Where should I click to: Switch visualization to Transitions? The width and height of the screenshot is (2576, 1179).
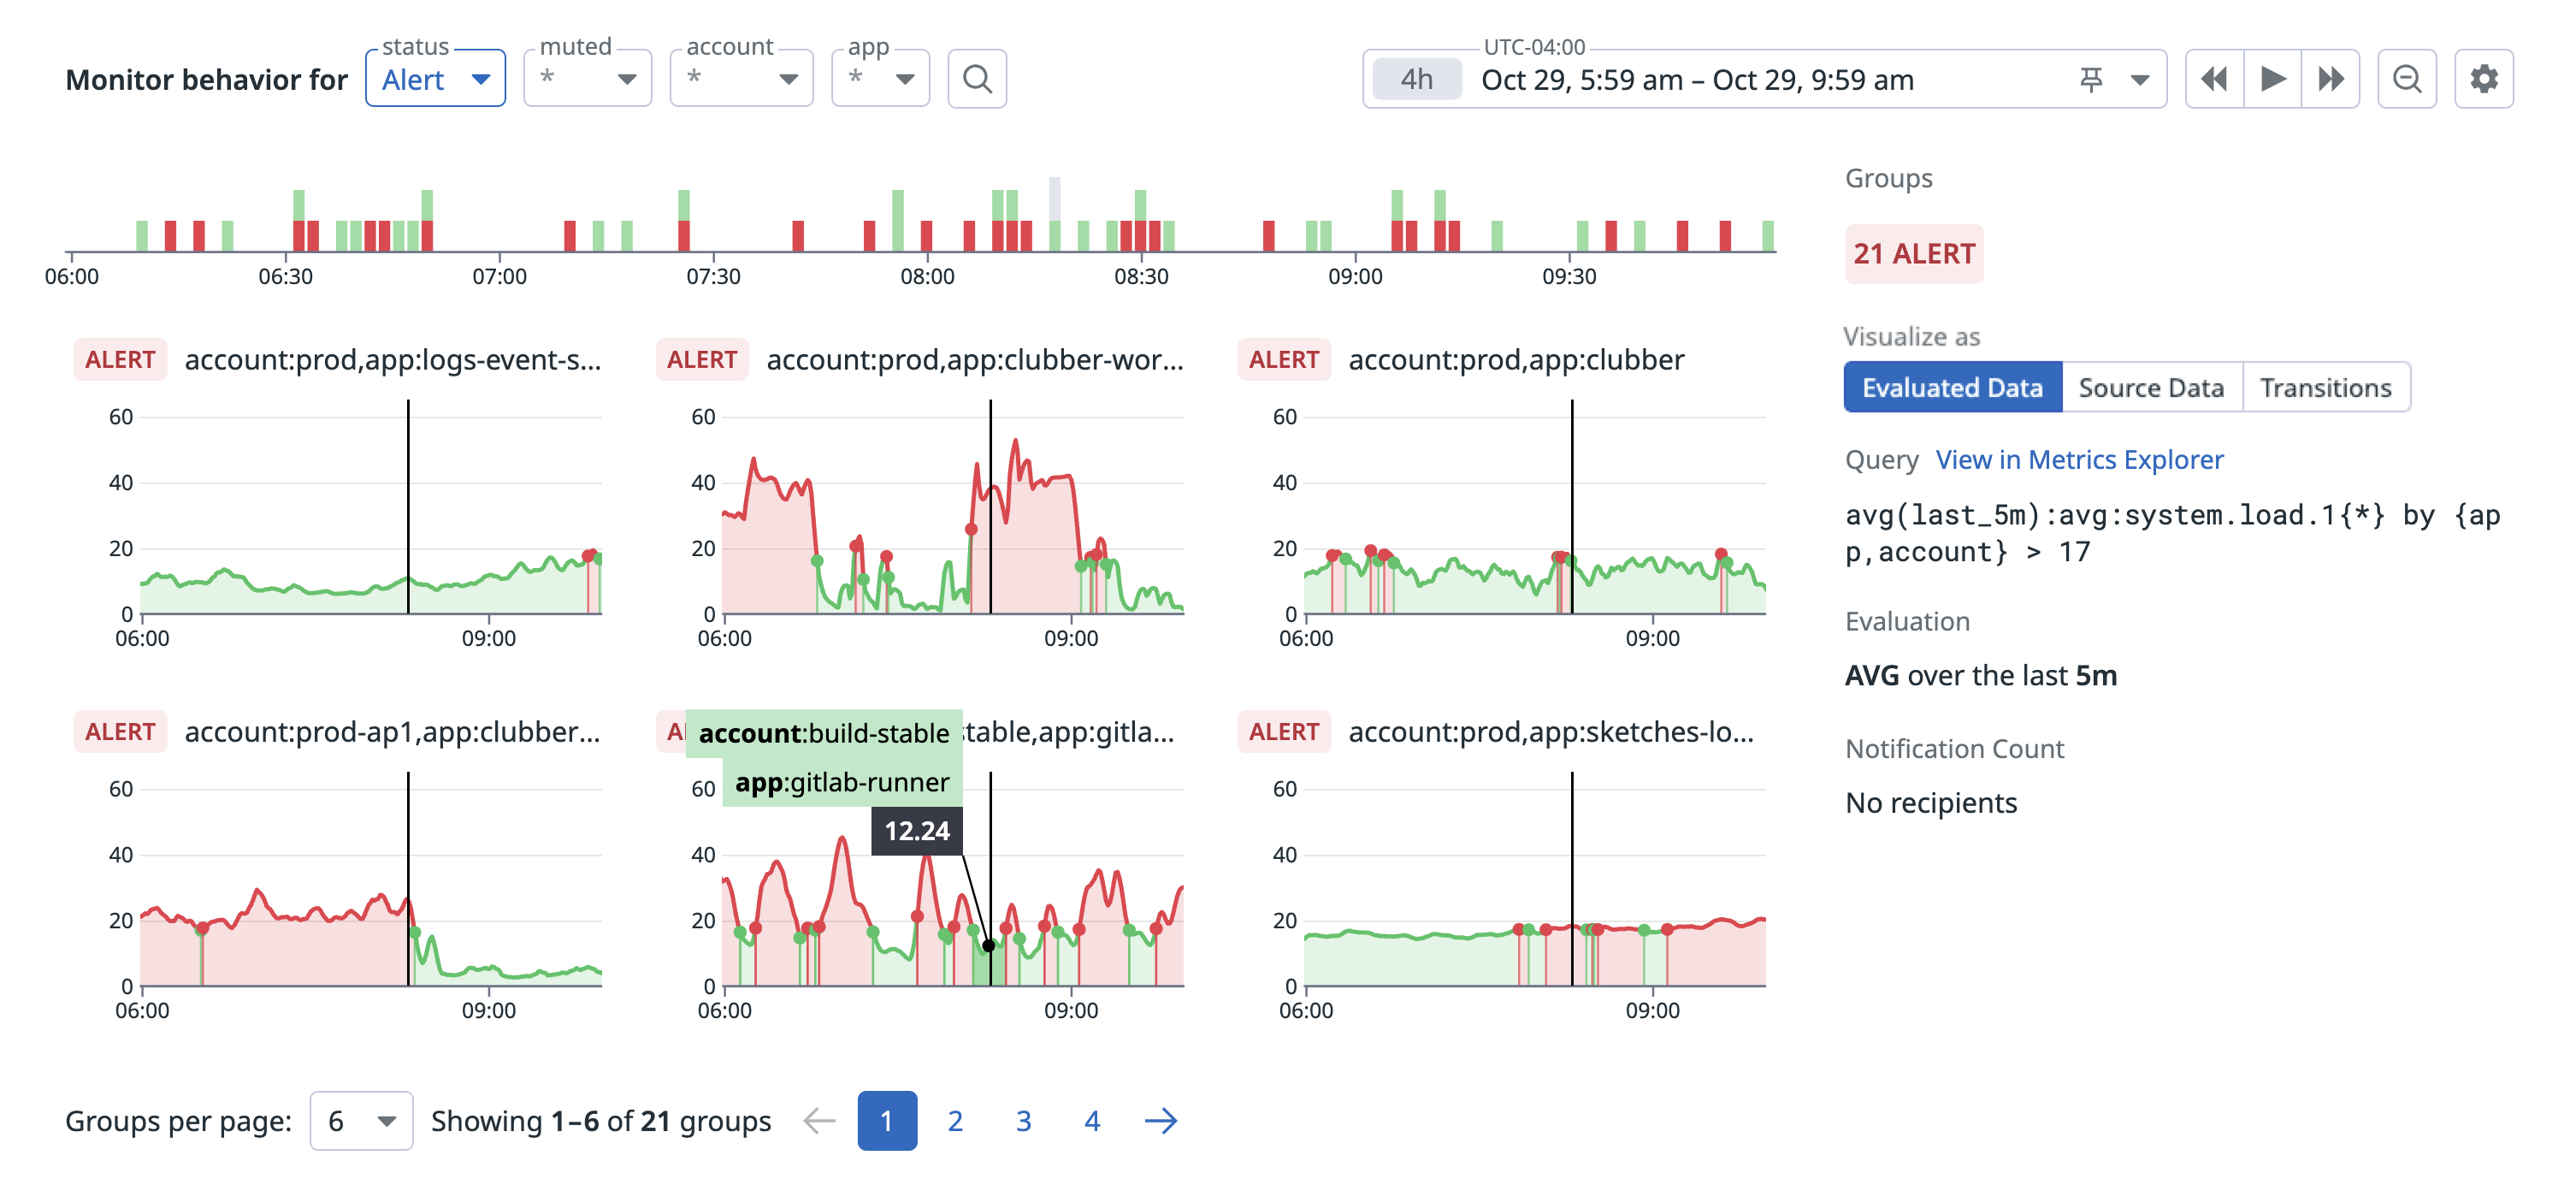(2325, 387)
